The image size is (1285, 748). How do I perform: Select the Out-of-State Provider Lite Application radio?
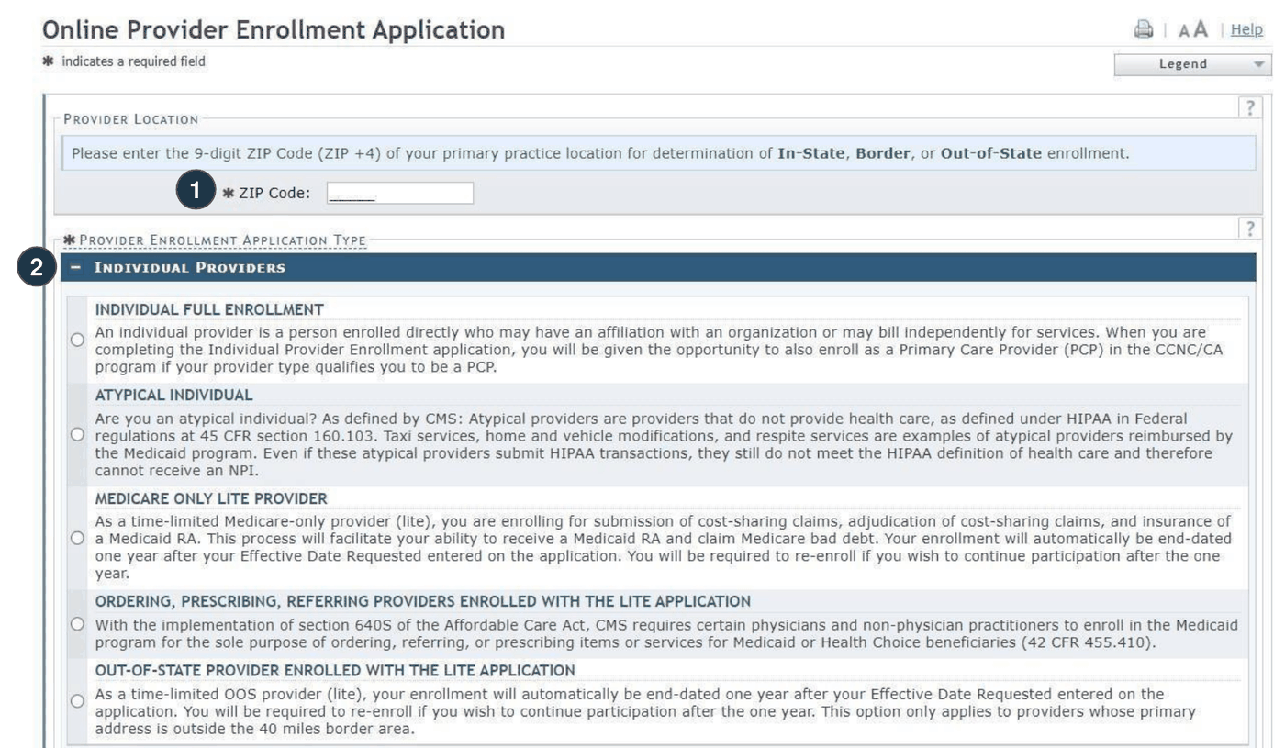click(x=77, y=702)
